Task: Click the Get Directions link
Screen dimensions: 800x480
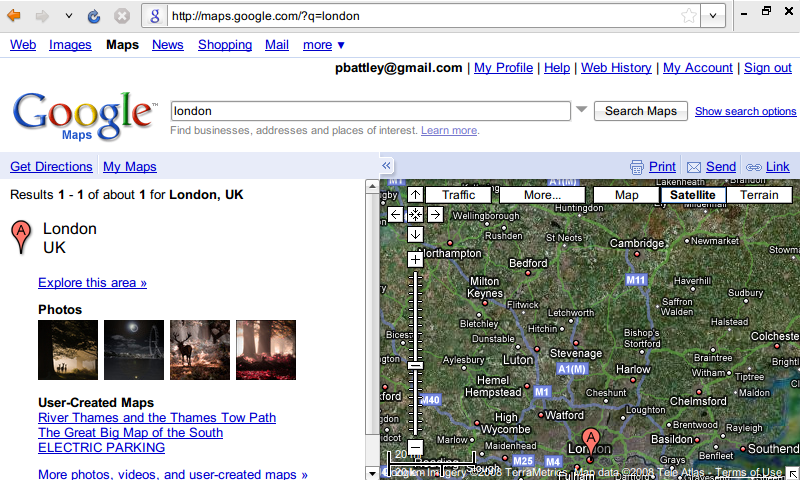Action: [x=51, y=167]
